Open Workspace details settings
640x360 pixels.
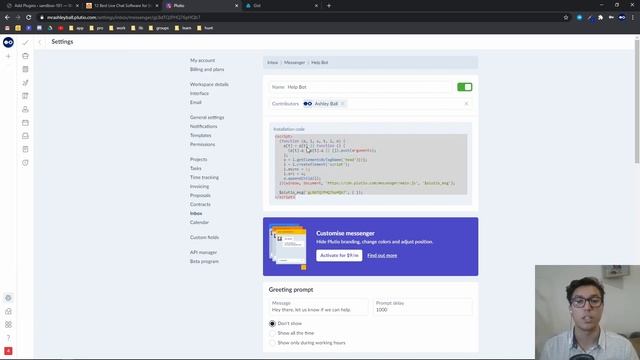(x=209, y=84)
